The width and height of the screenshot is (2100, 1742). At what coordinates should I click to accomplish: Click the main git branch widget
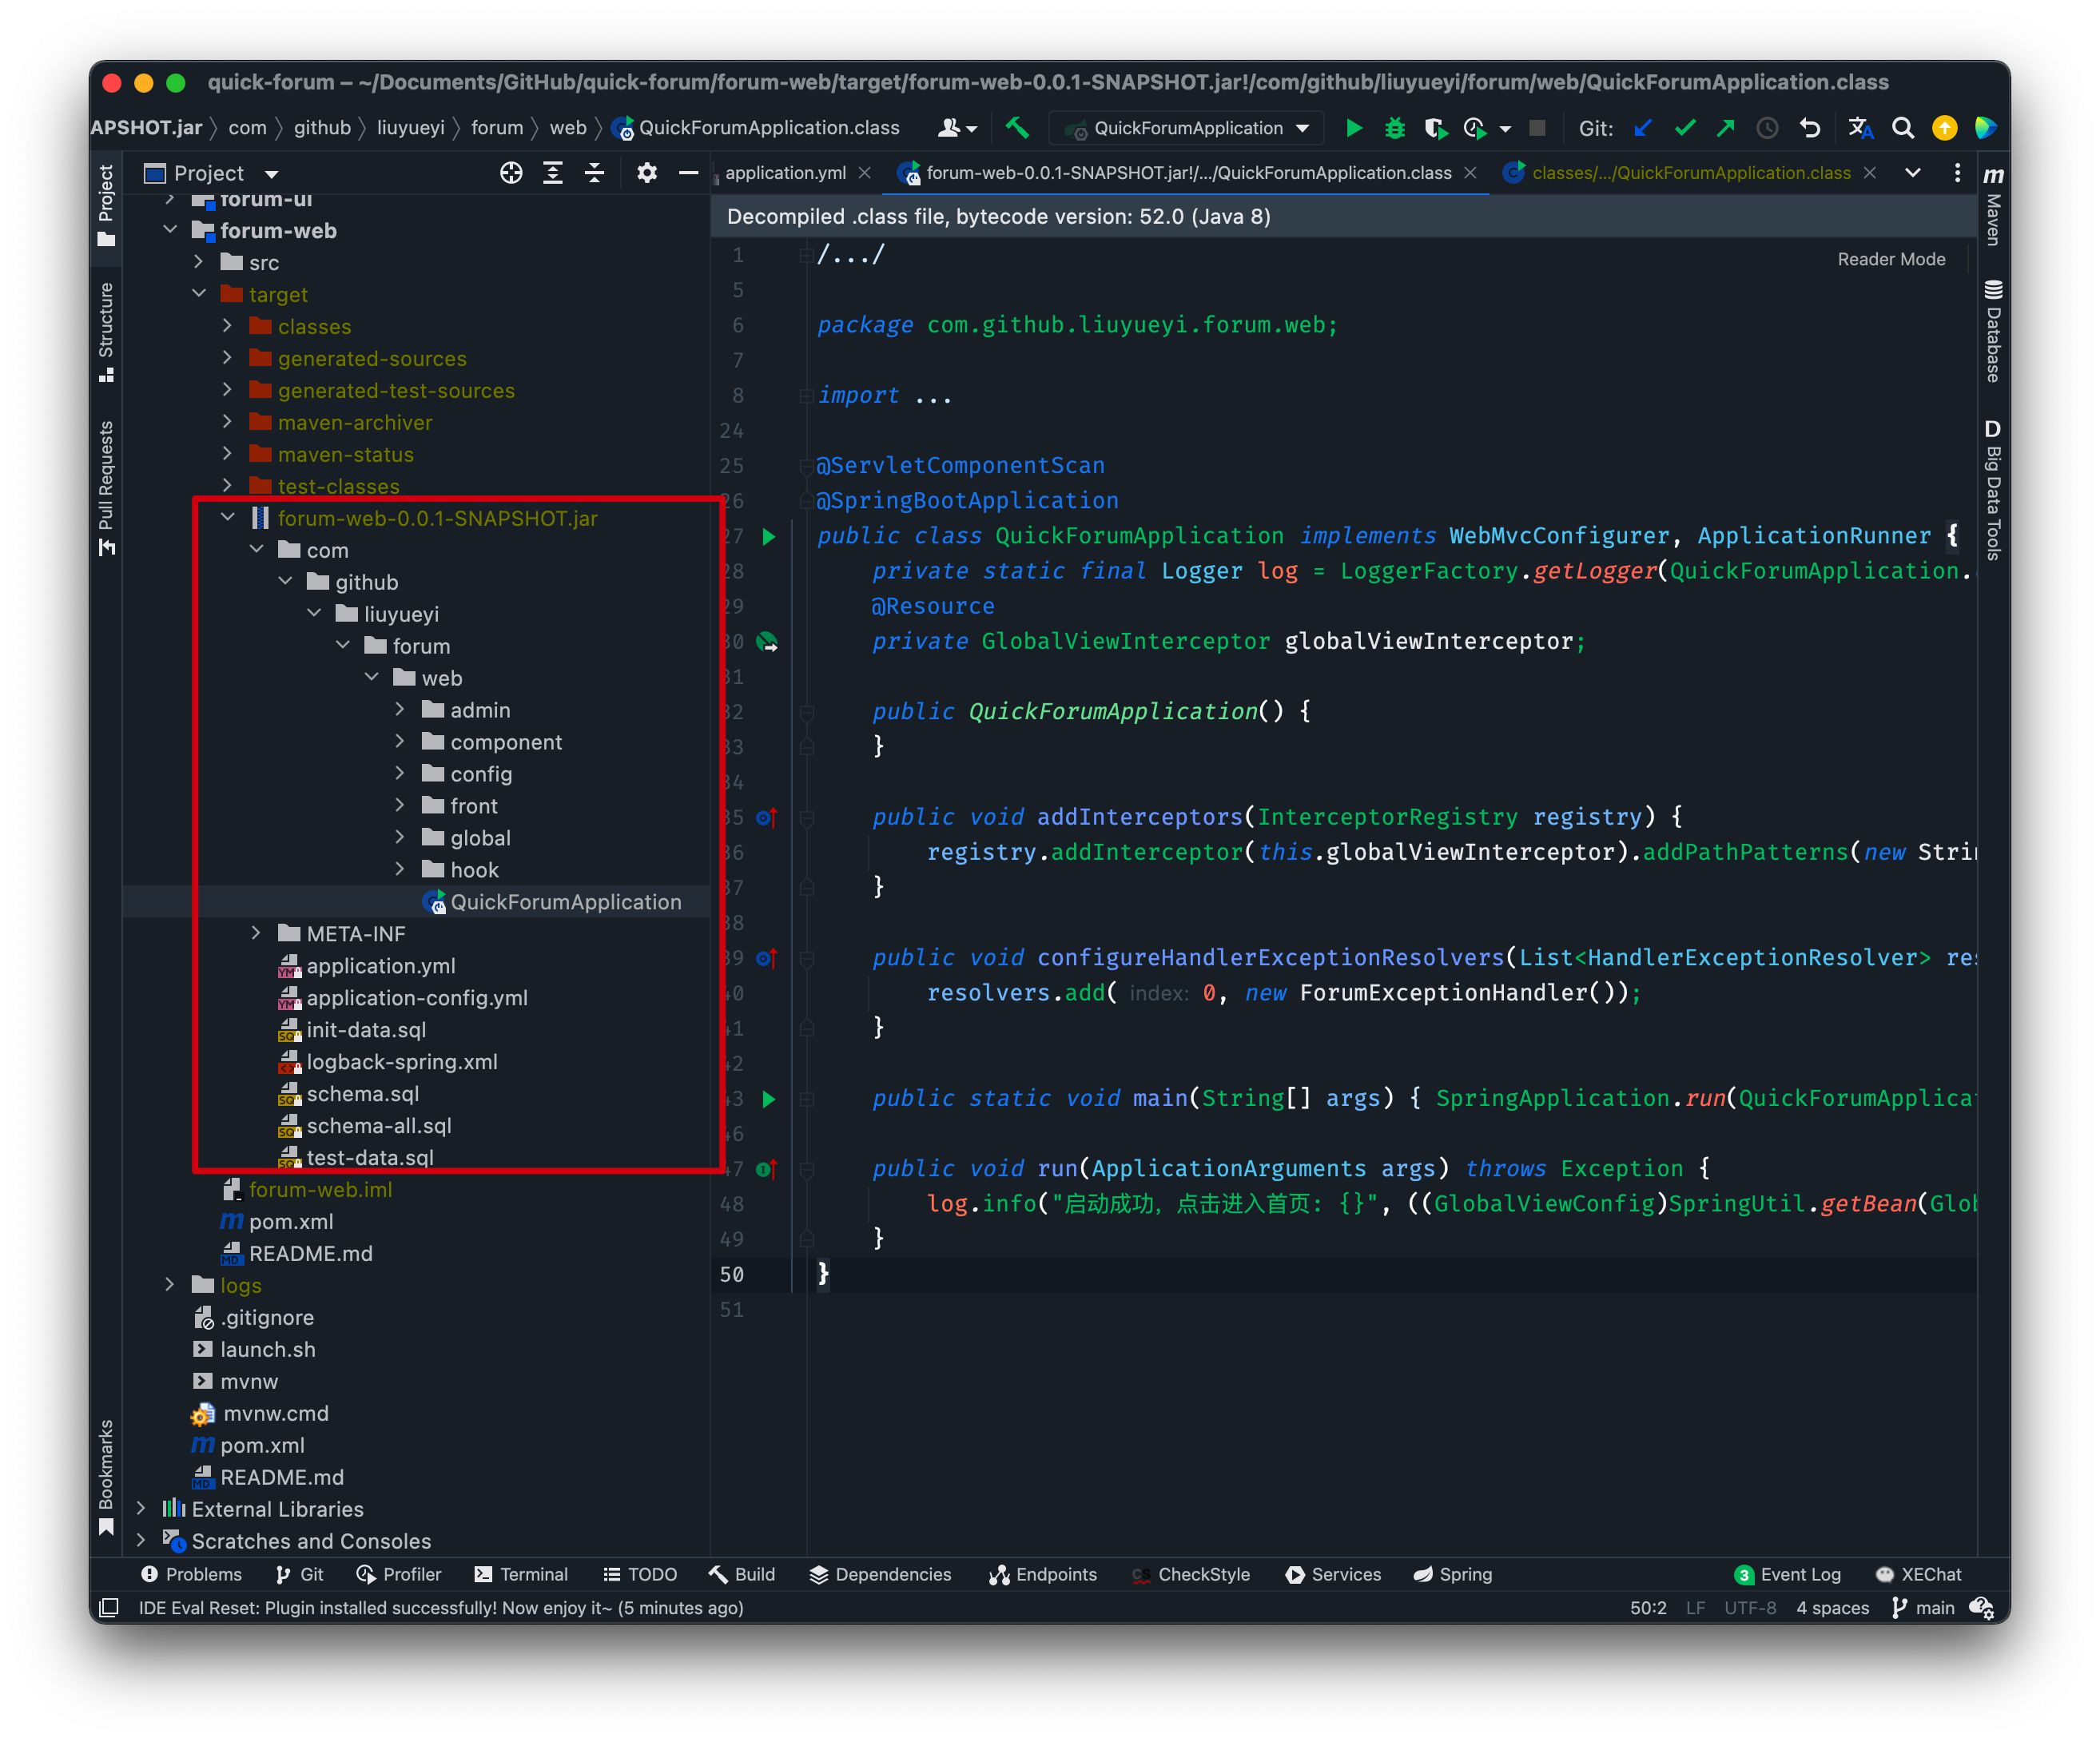pyautogui.click(x=1923, y=1608)
